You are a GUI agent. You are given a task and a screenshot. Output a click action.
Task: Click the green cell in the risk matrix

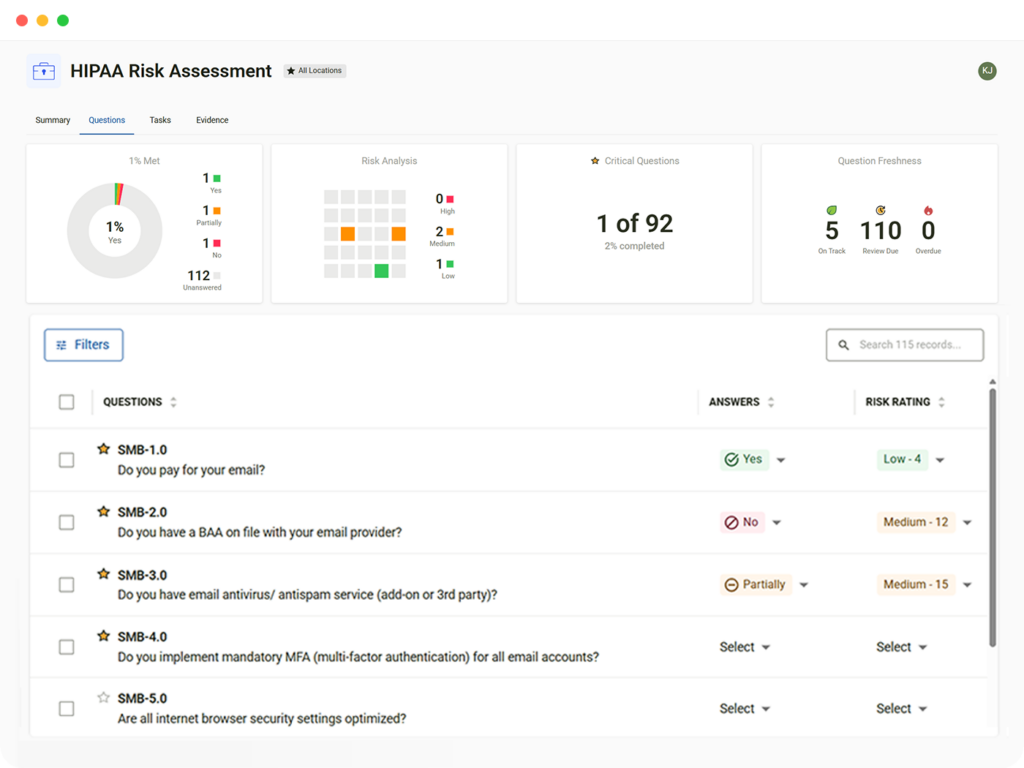coord(381,270)
